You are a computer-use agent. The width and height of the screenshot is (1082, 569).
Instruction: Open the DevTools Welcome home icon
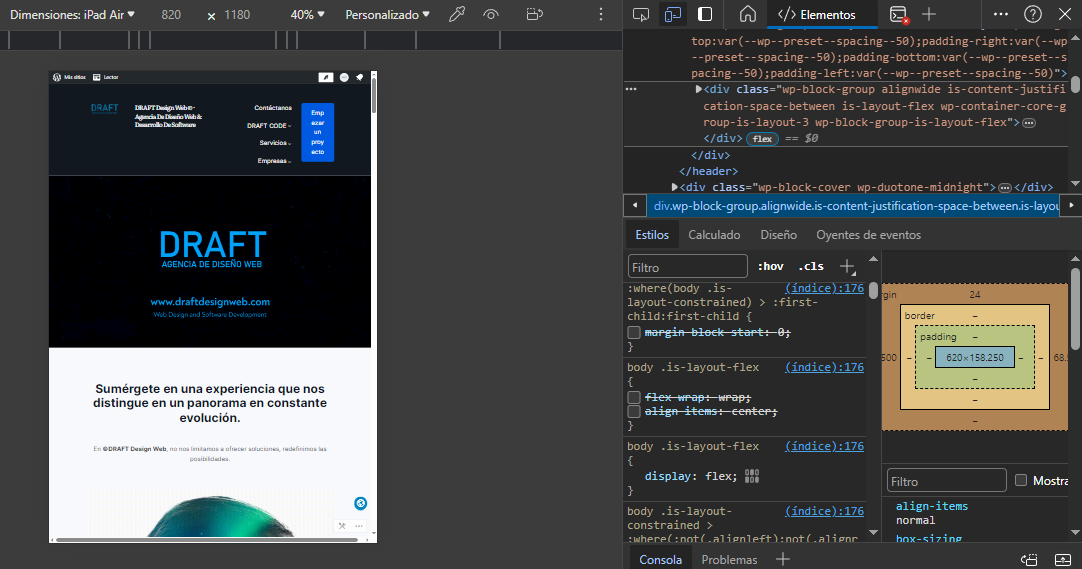tap(747, 14)
